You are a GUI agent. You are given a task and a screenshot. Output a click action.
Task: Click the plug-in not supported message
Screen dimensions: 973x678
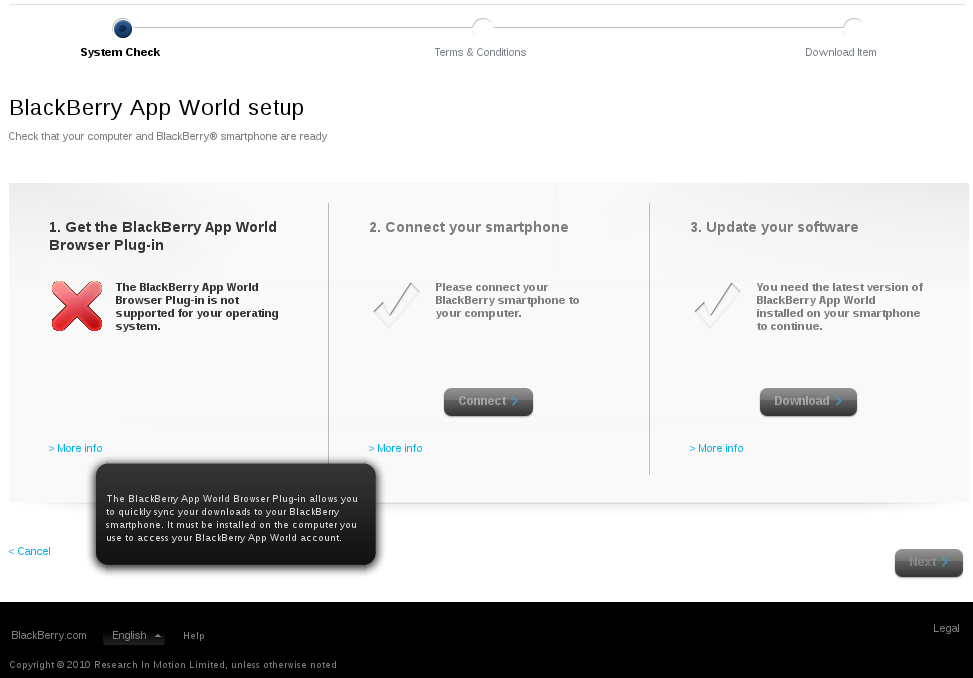click(197, 307)
